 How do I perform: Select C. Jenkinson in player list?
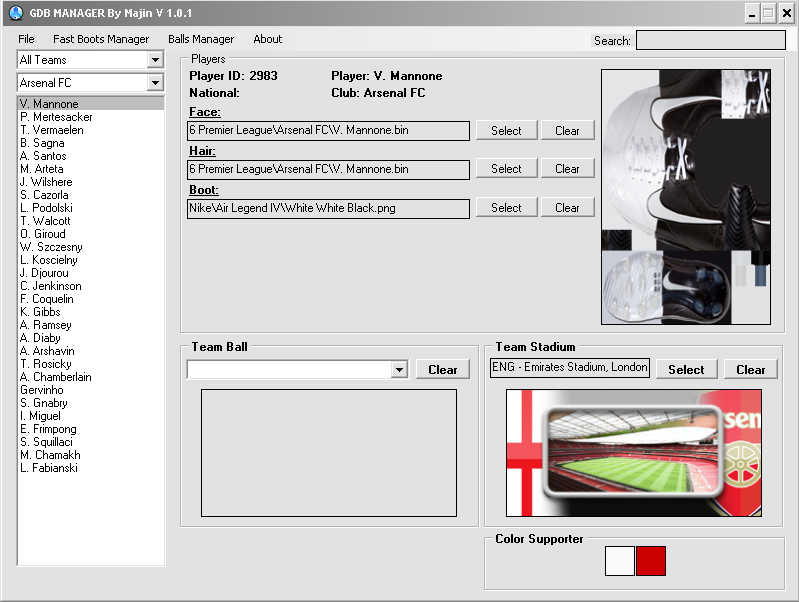[91, 285]
